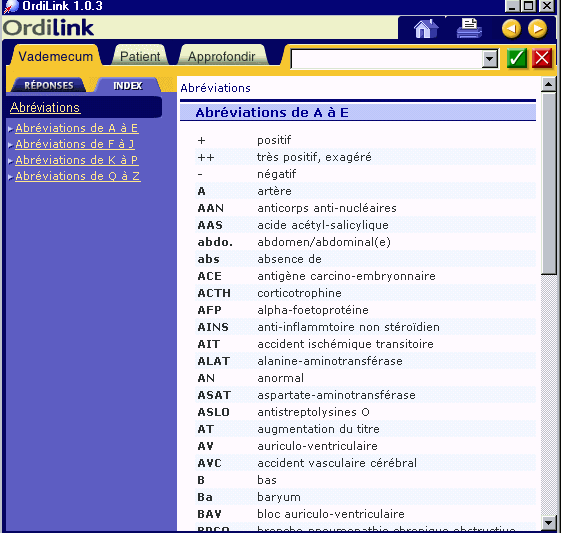561x533 pixels.
Task: Open Abréviations de F à J link
Action: [75, 144]
